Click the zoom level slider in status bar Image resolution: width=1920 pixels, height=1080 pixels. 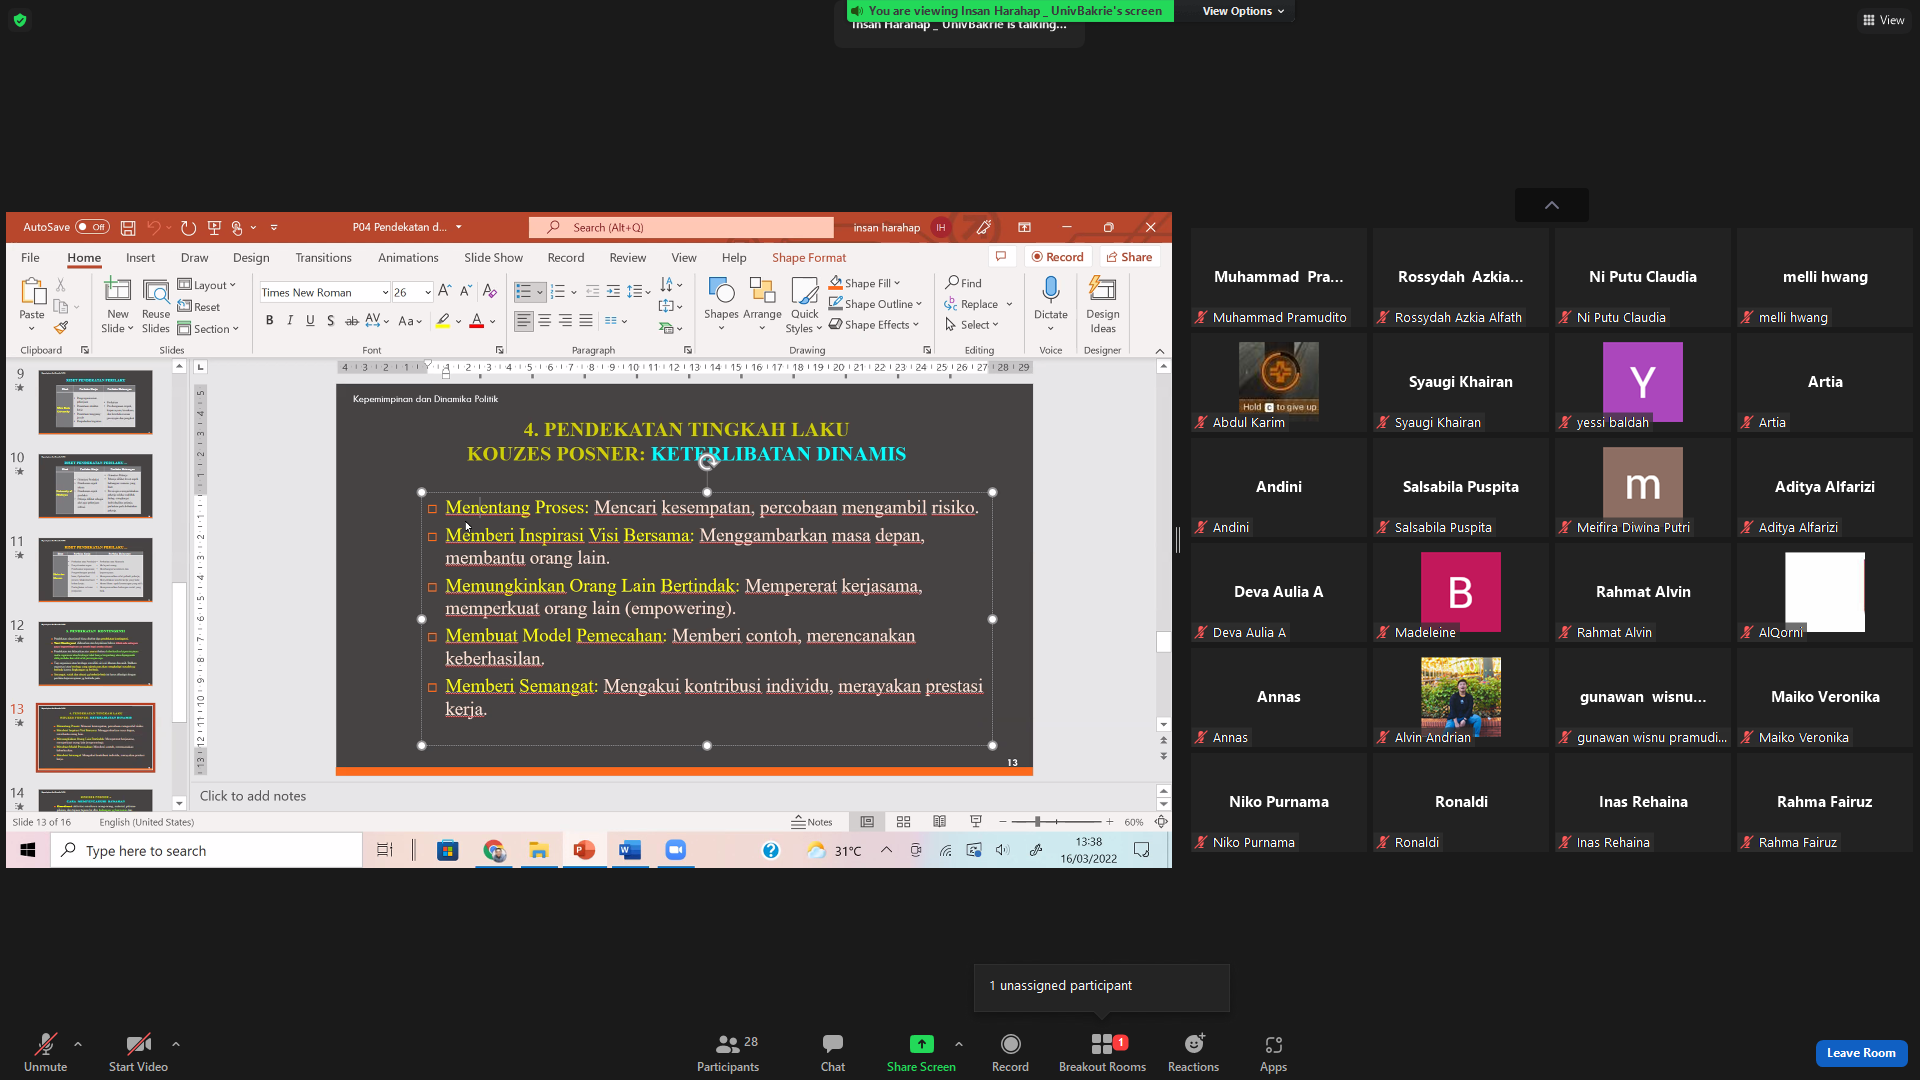(1056, 822)
